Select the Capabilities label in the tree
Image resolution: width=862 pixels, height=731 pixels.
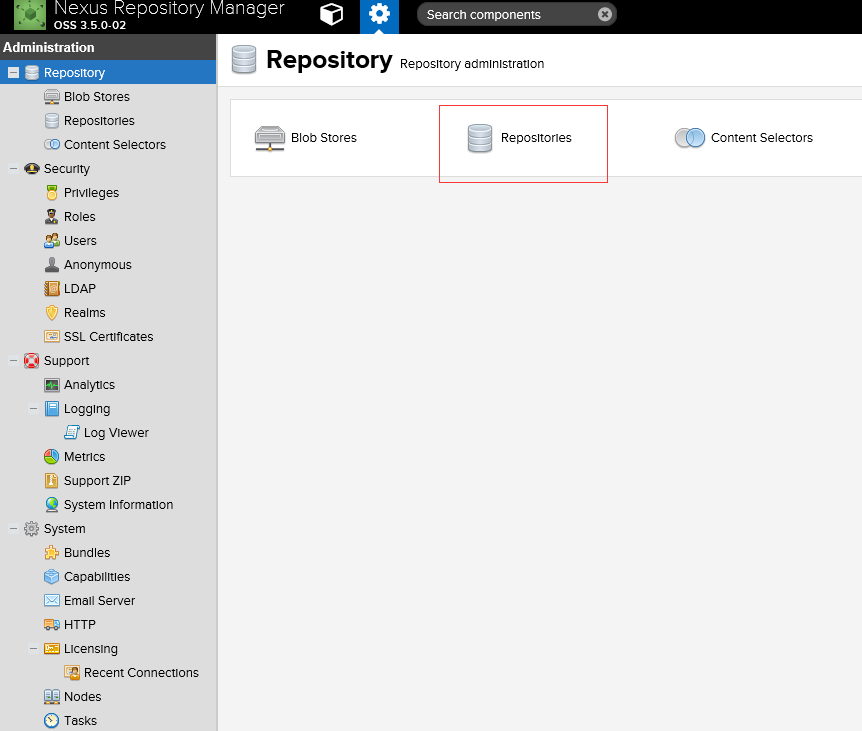[x=97, y=577]
